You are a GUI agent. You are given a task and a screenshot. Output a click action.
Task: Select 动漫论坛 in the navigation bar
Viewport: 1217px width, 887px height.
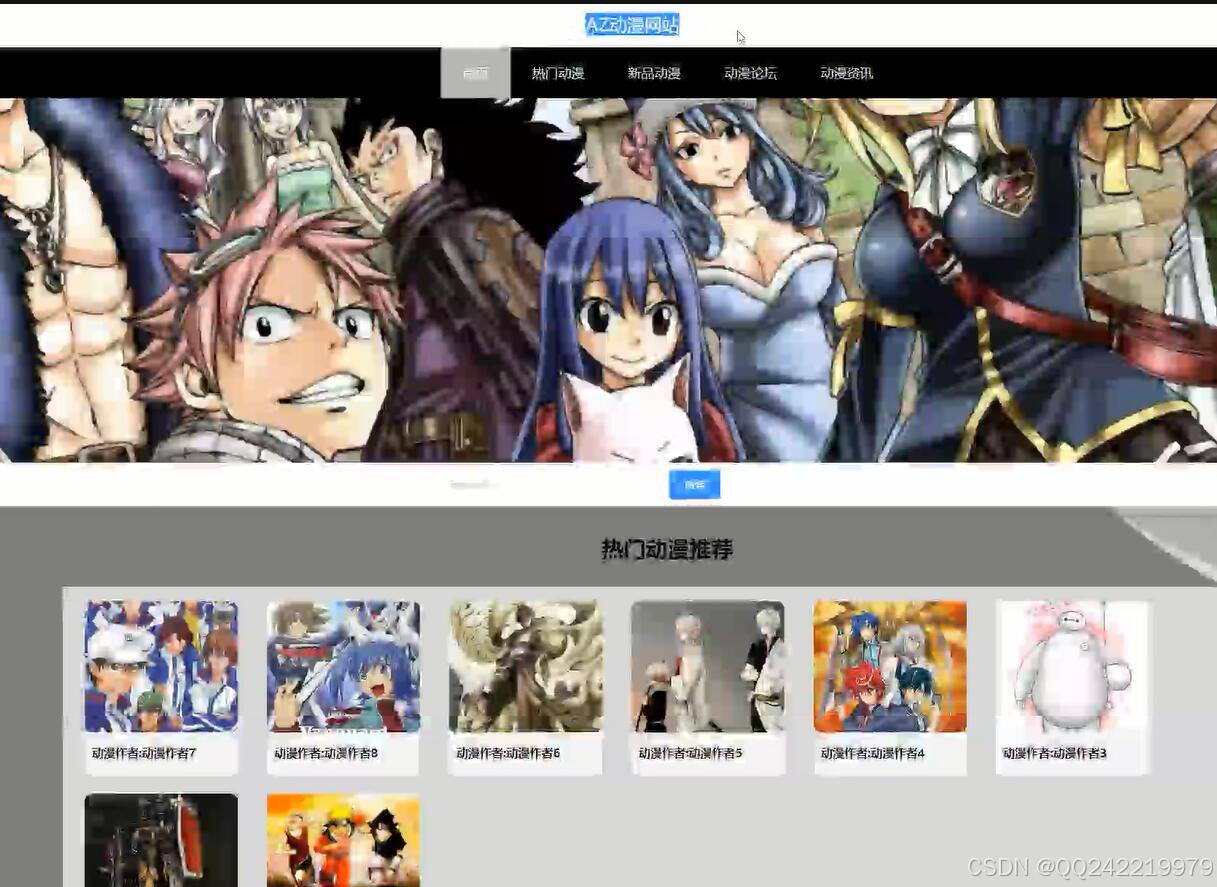pos(750,73)
